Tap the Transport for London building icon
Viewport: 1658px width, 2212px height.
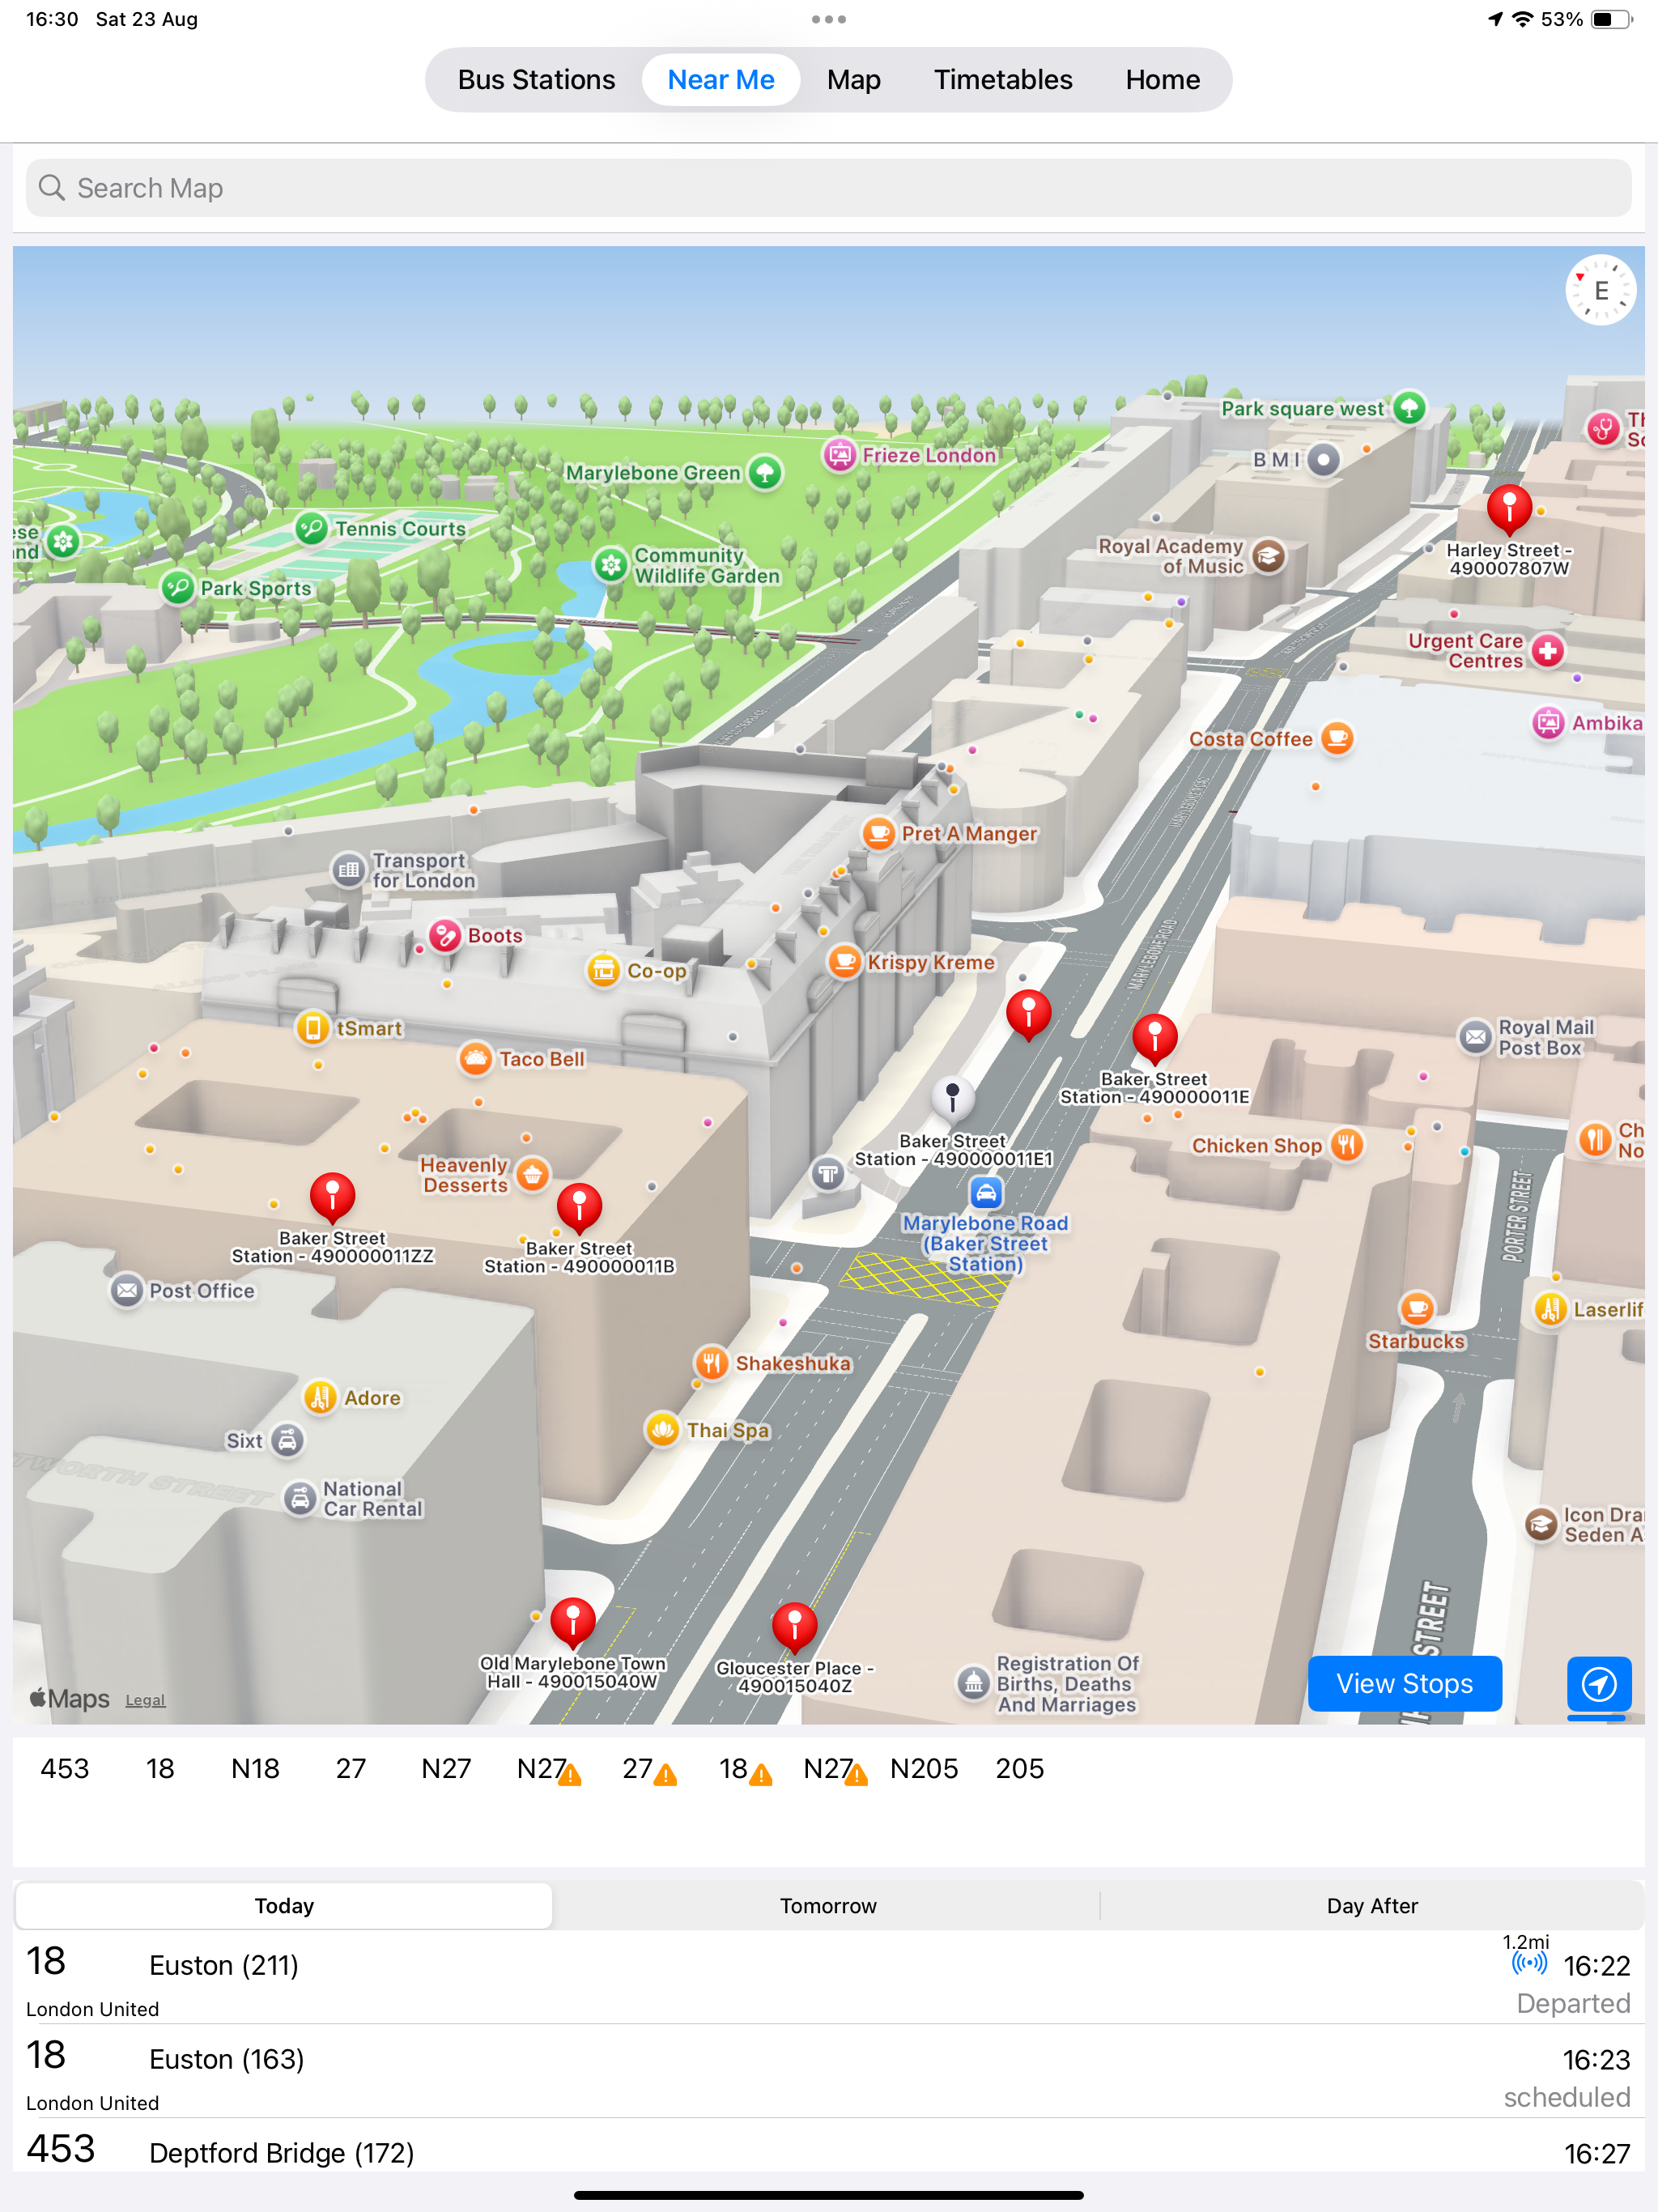pos(348,869)
